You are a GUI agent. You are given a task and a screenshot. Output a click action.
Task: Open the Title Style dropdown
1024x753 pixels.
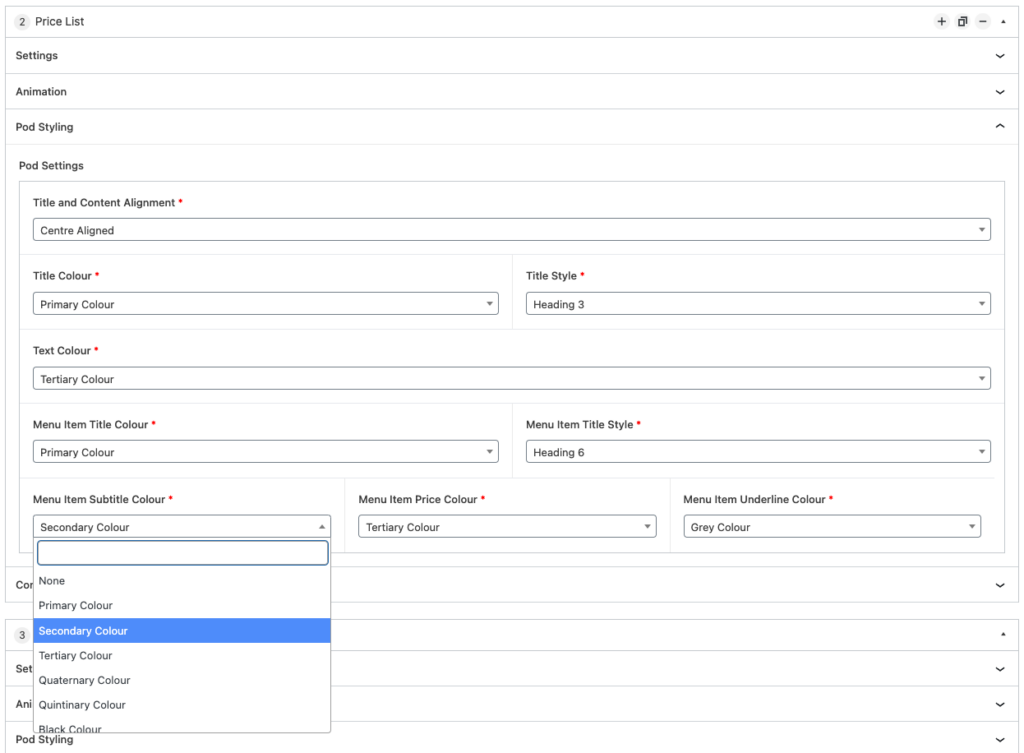click(757, 304)
